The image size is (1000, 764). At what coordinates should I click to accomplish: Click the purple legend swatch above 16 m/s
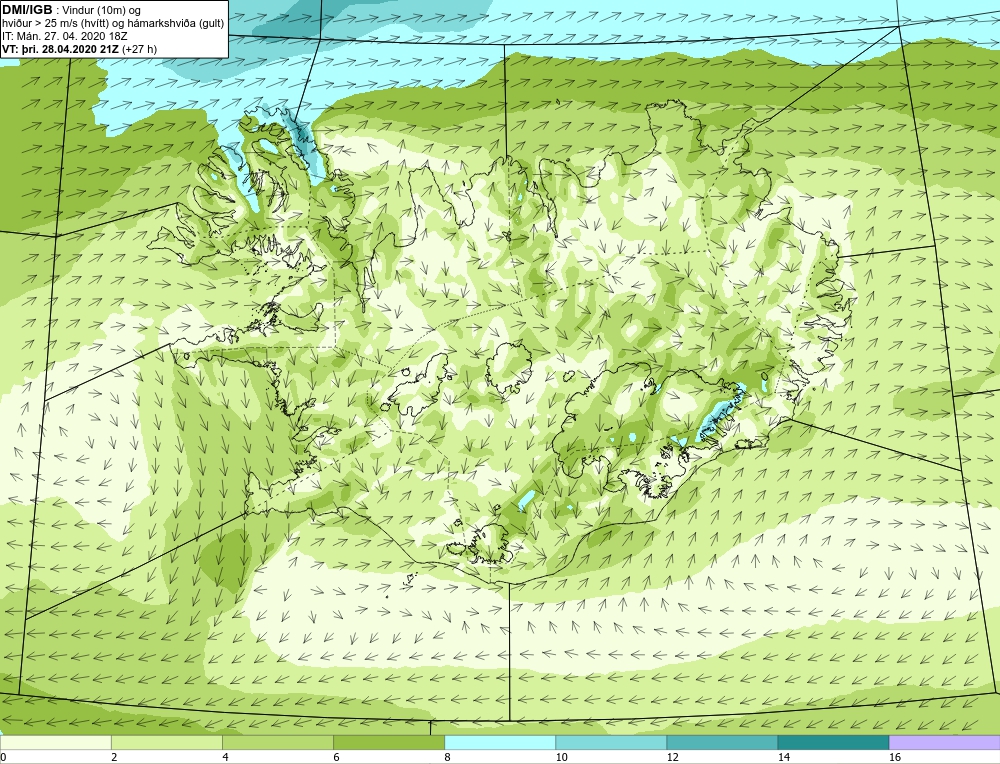coord(944,743)
